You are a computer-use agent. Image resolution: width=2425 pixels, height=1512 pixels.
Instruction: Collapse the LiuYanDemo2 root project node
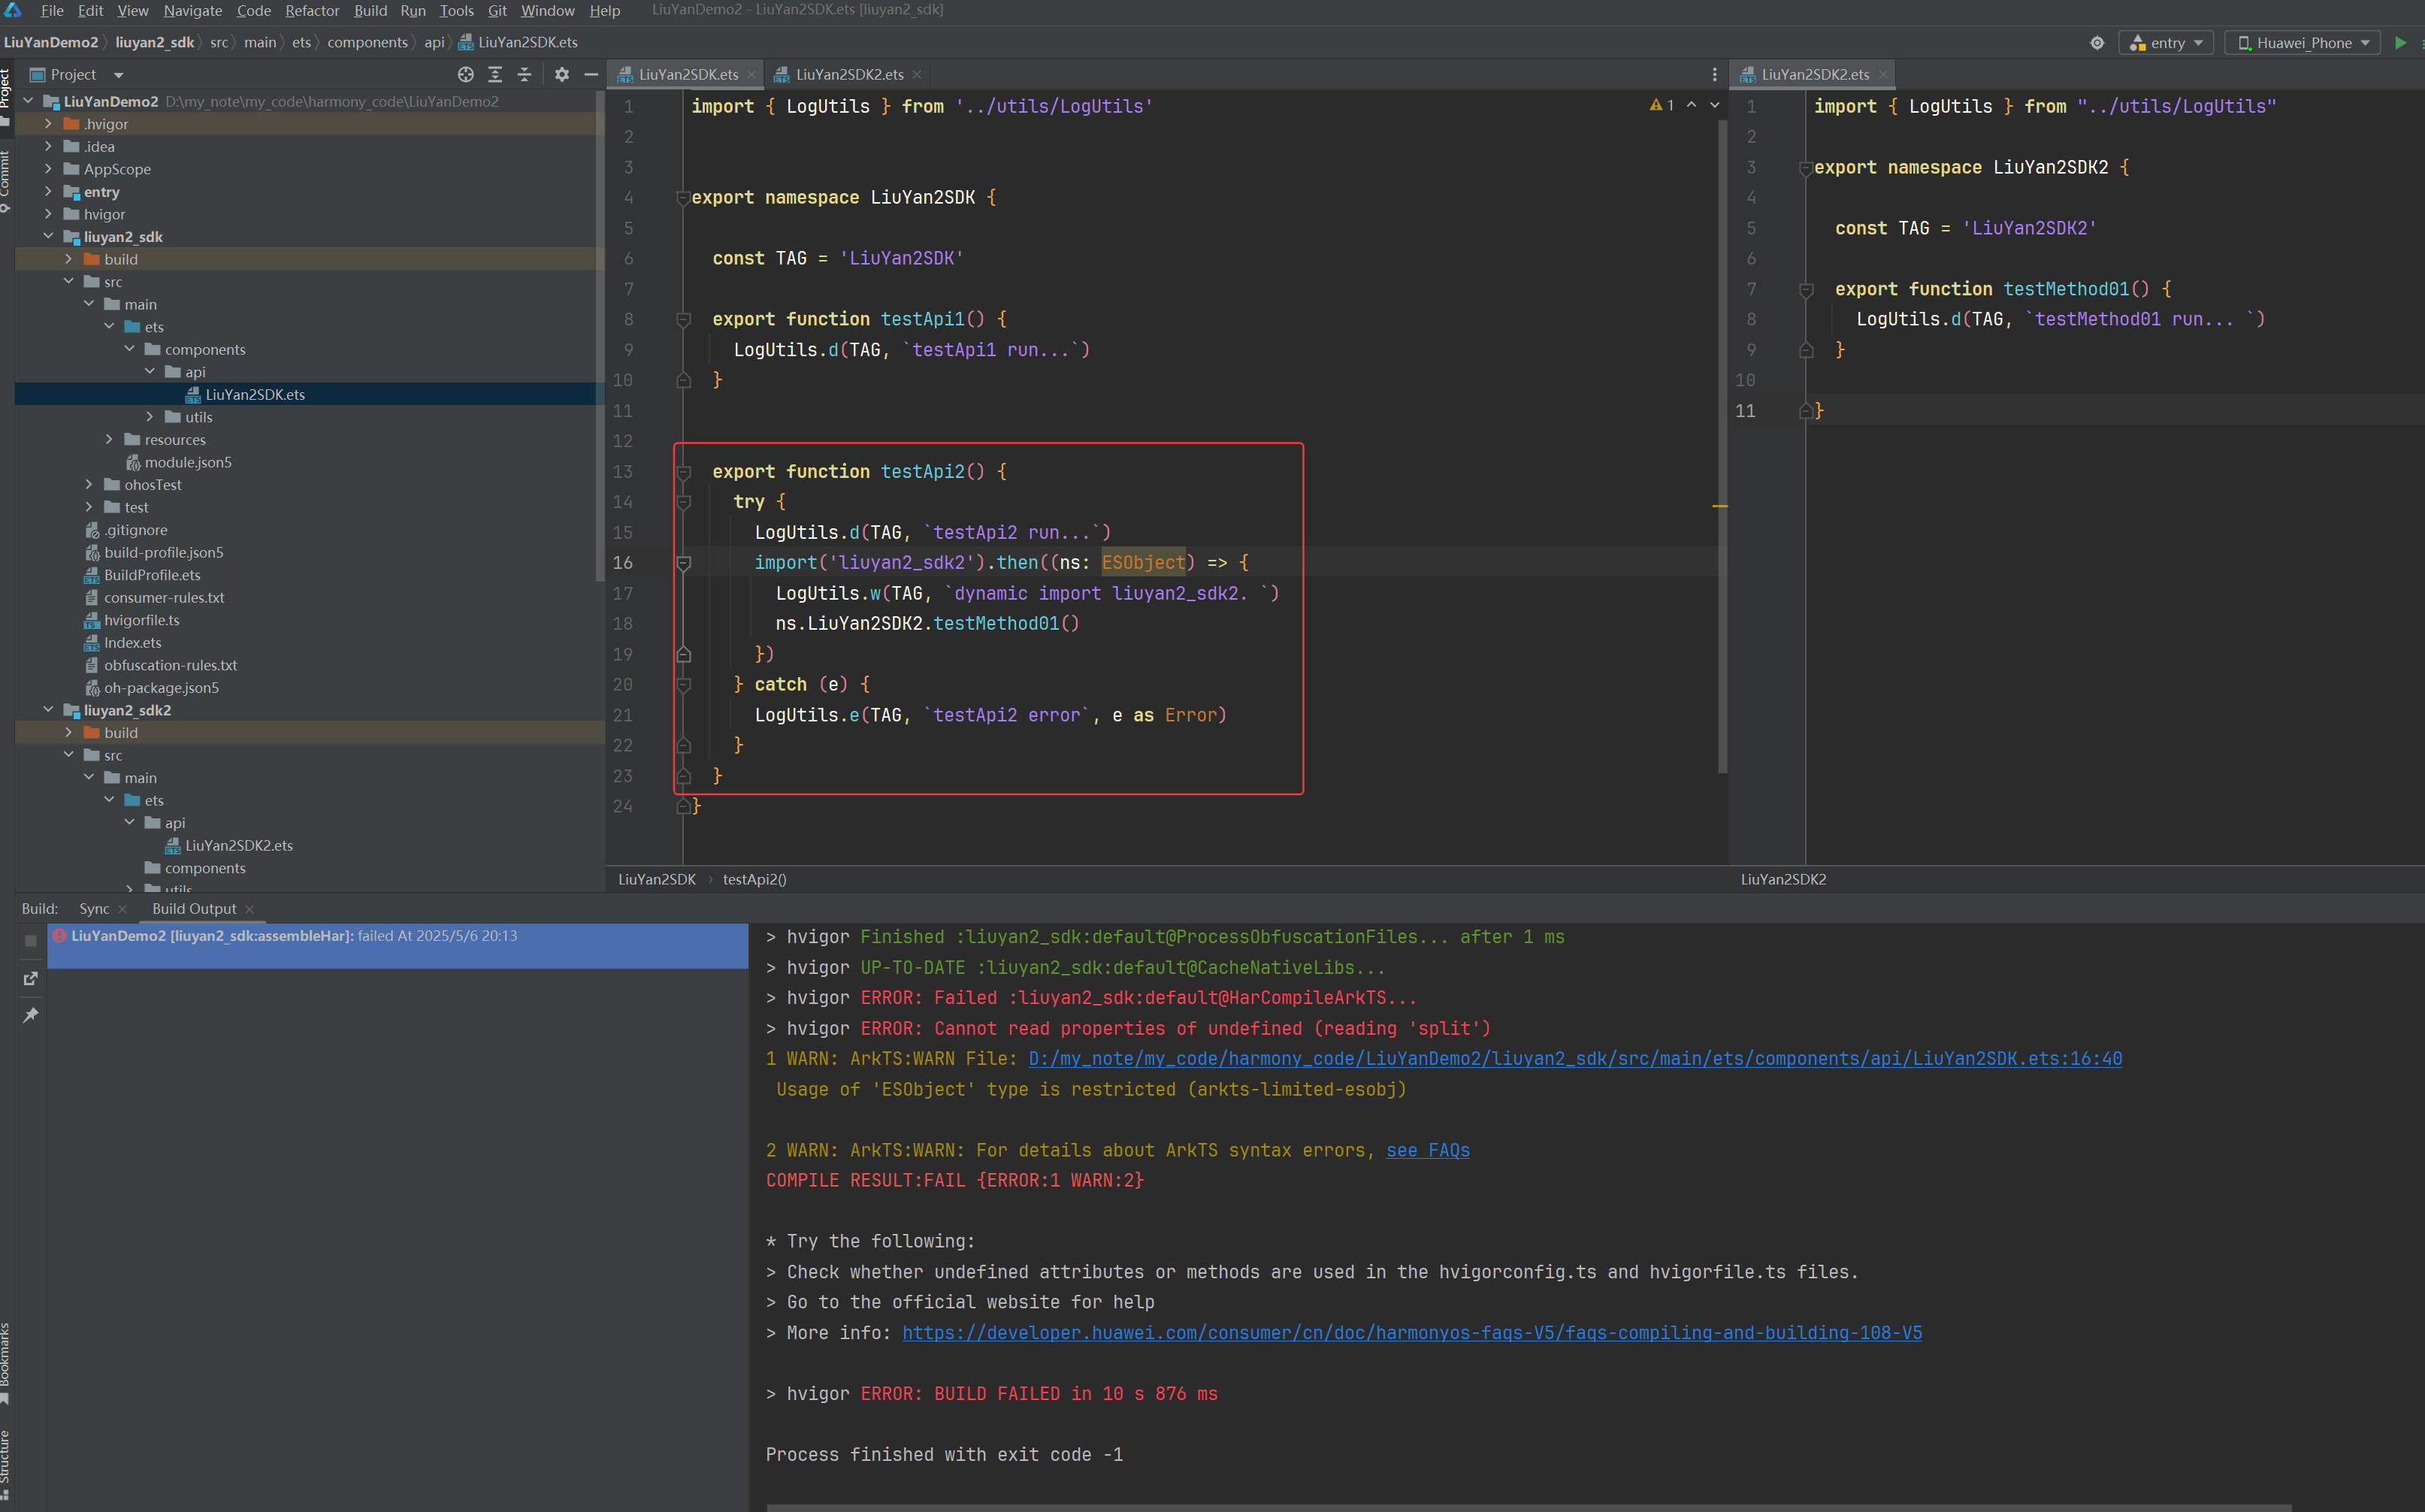tap(28, 101)
